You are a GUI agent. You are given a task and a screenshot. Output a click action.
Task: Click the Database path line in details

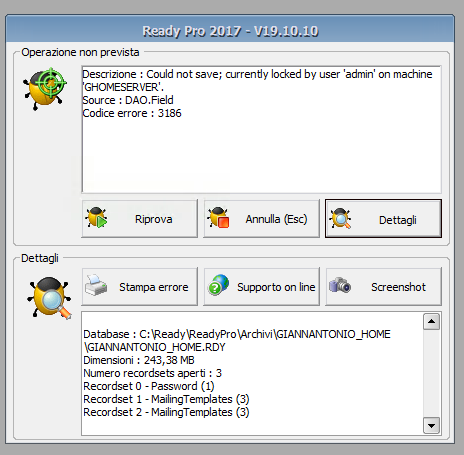(237, 340)
